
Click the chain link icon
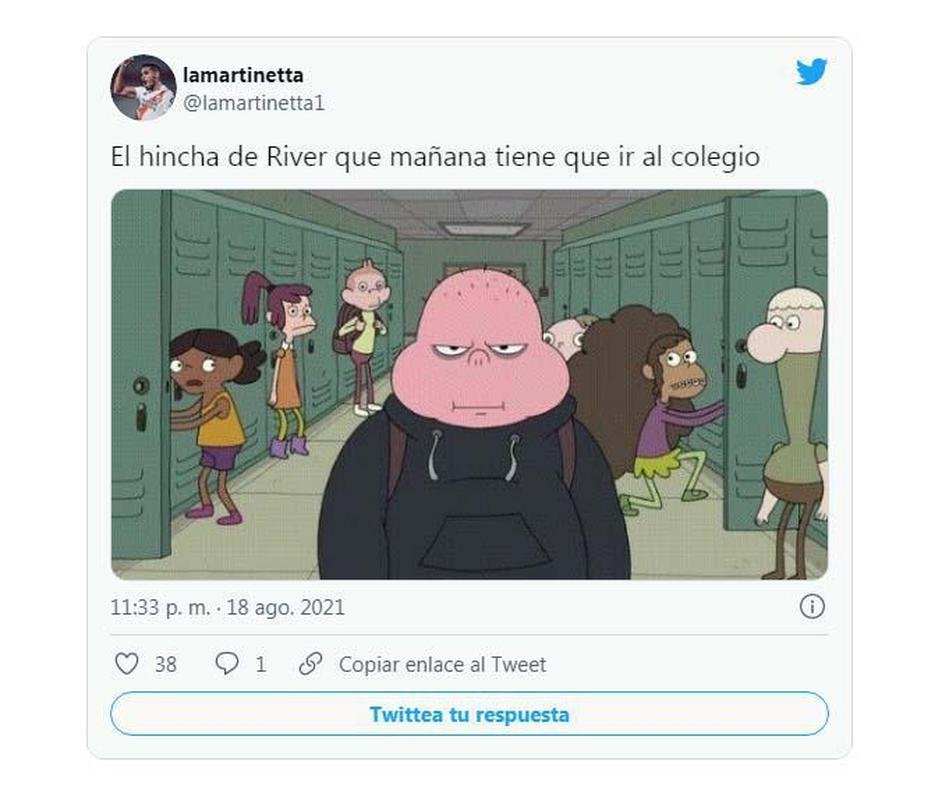tap(310, 664)
